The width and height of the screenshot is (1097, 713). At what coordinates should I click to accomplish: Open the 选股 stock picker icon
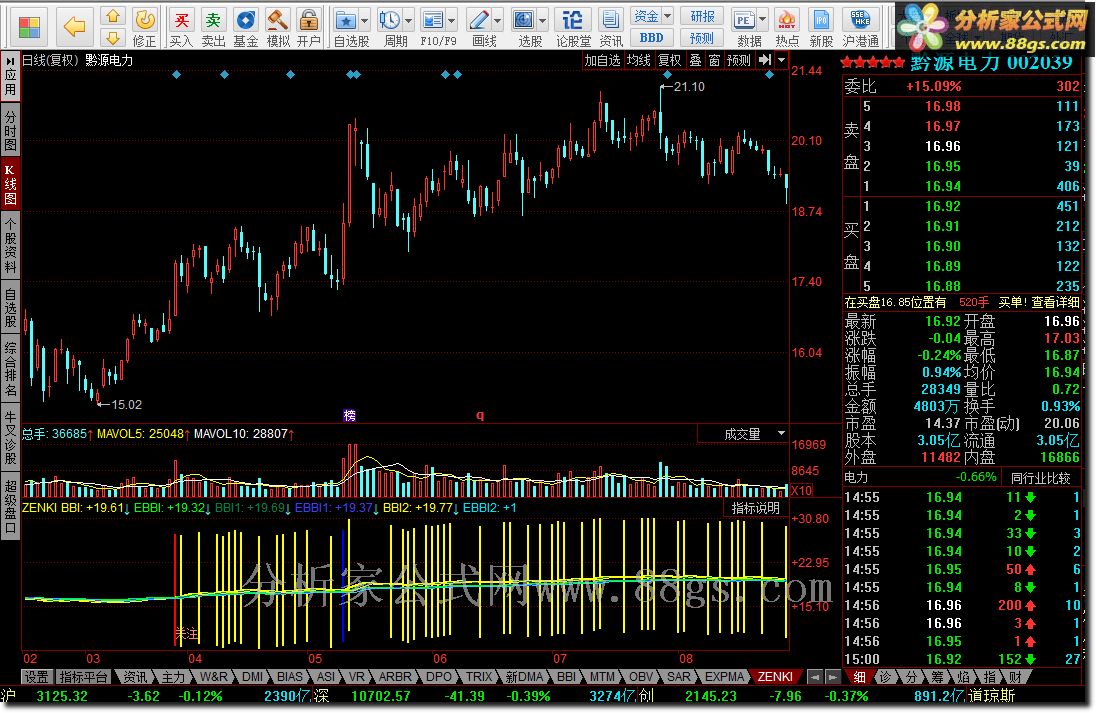coord(523,20)
